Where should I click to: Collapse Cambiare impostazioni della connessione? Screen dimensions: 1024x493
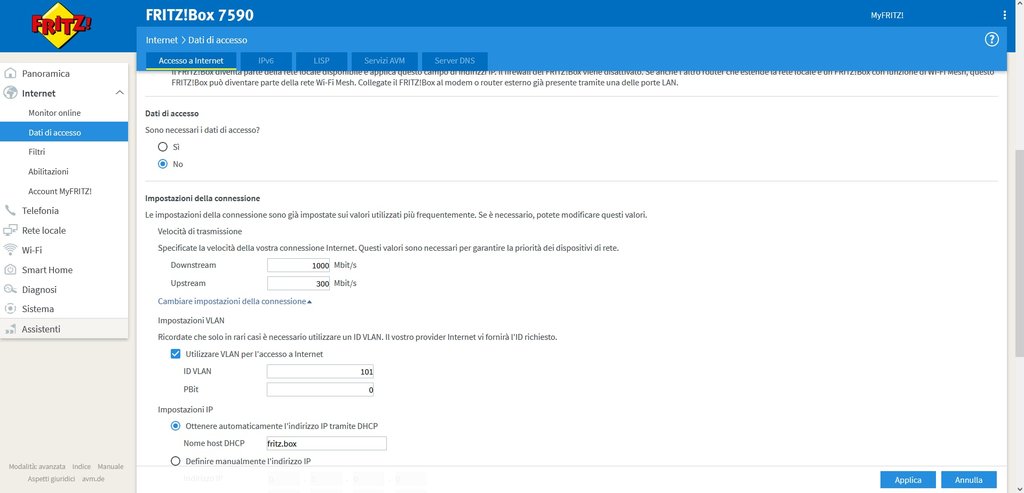point(234,301)
